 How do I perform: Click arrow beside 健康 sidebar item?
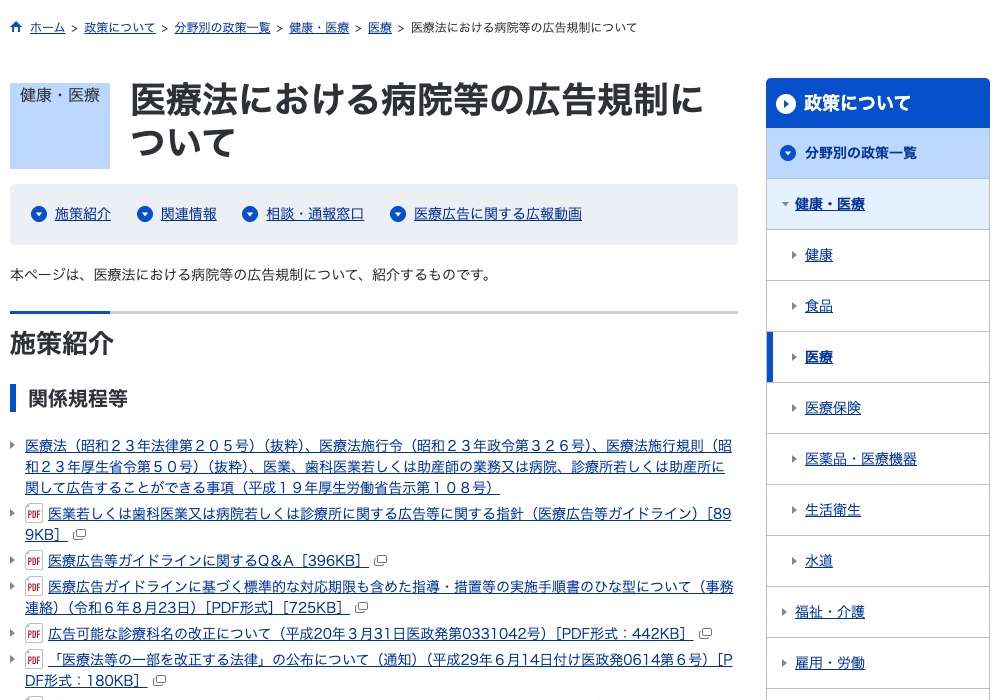pyautogui.click(x=794, y=255)
